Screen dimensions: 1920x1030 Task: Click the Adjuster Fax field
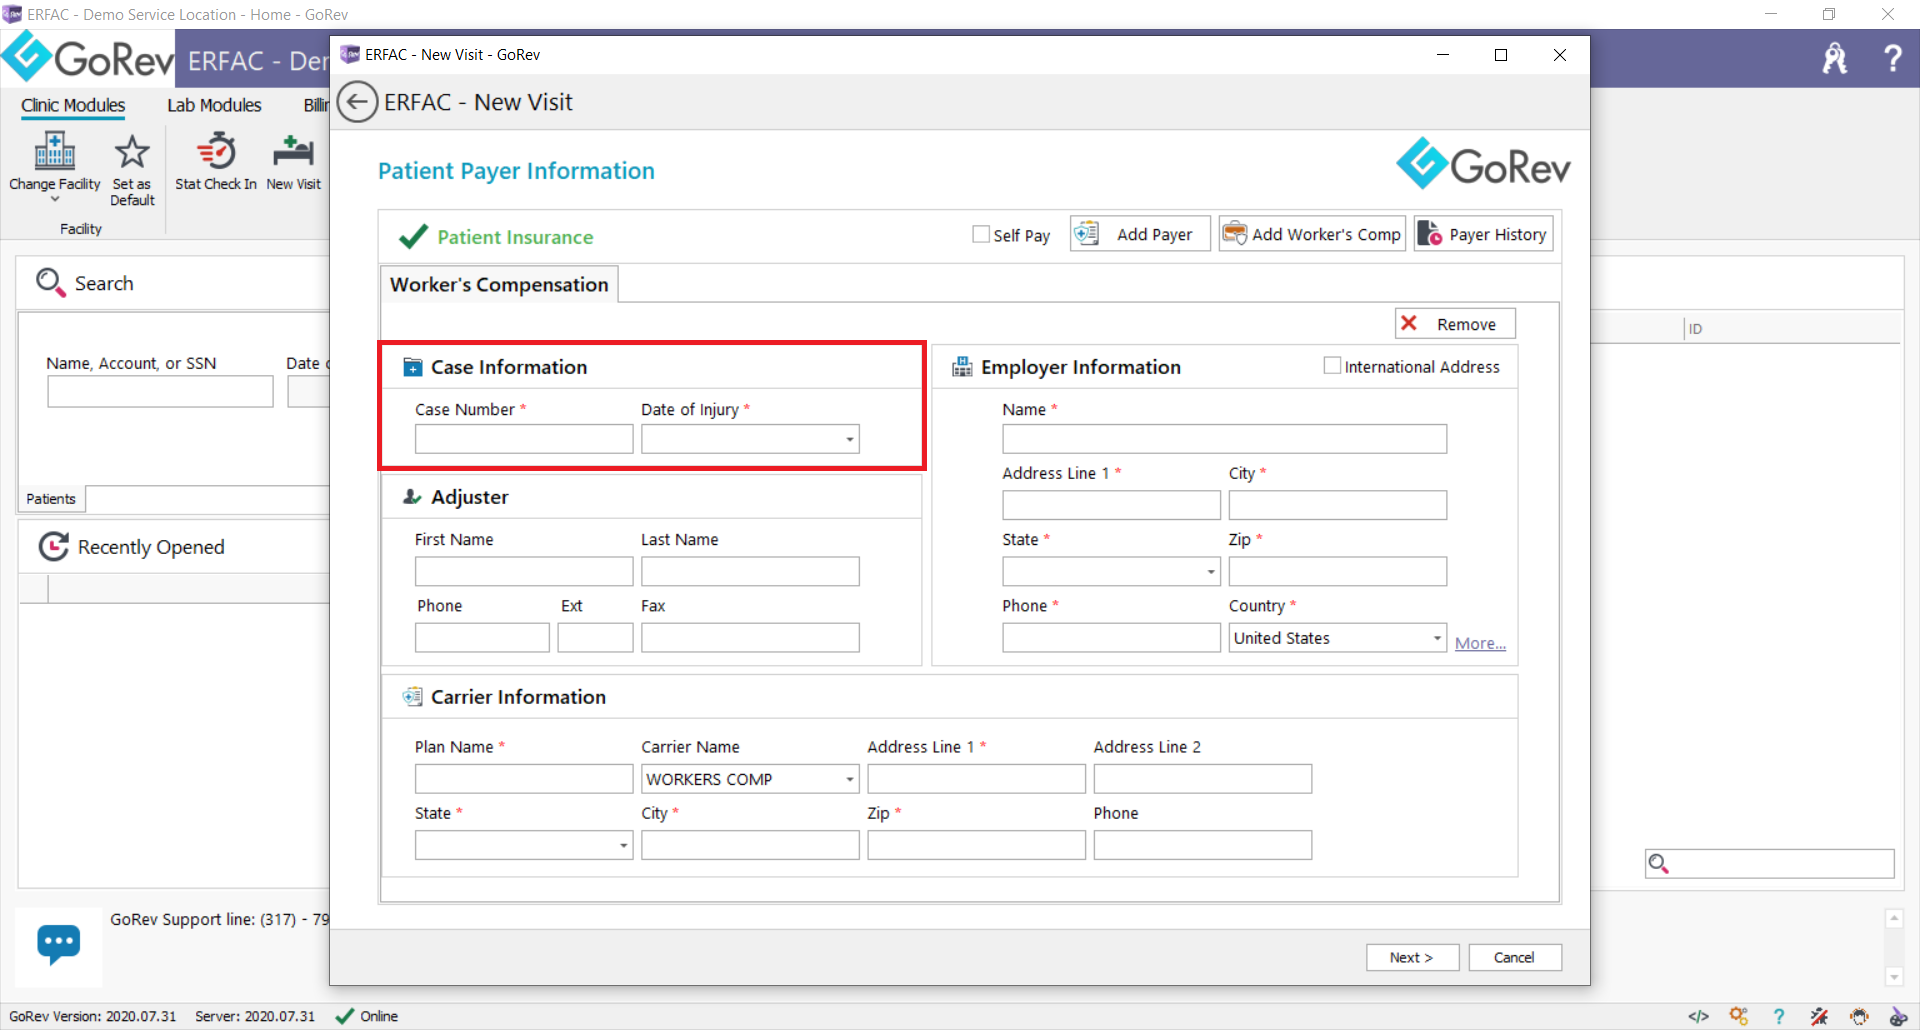click(750, 638)
